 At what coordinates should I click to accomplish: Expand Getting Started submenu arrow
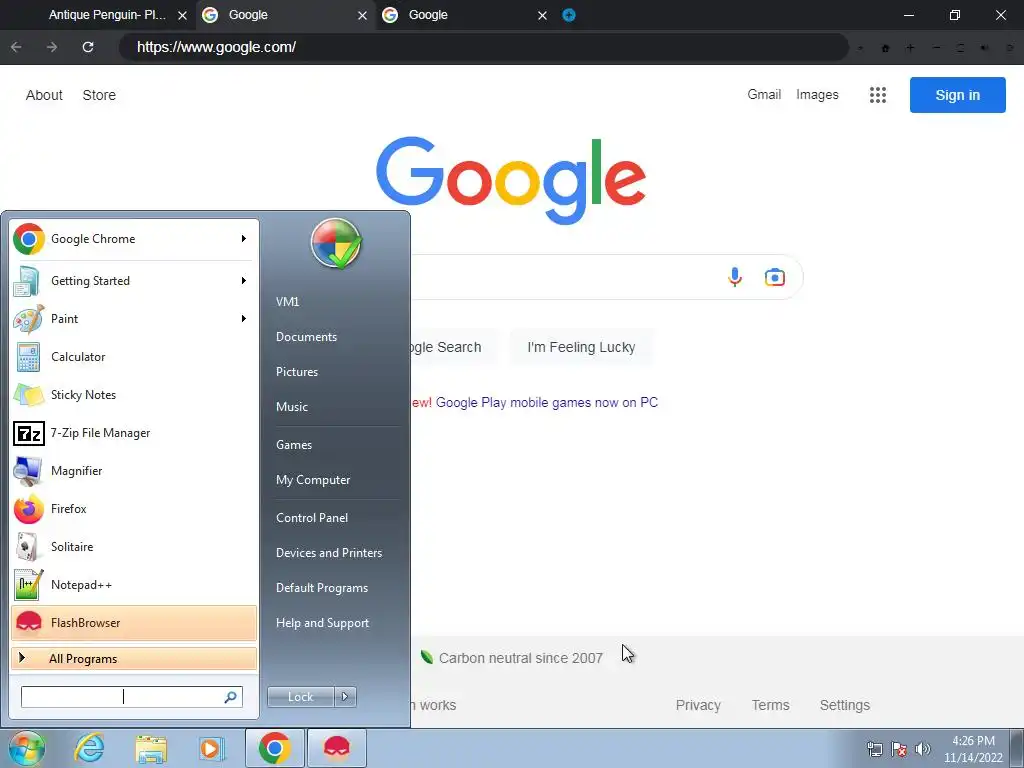[x=244, y=281]
